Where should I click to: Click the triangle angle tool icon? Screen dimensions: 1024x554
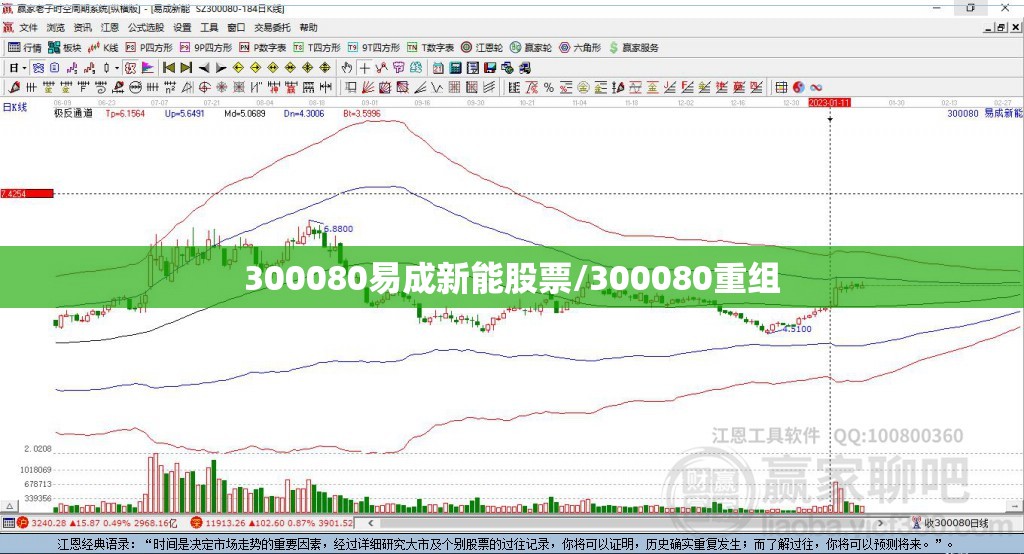(187, 88)
